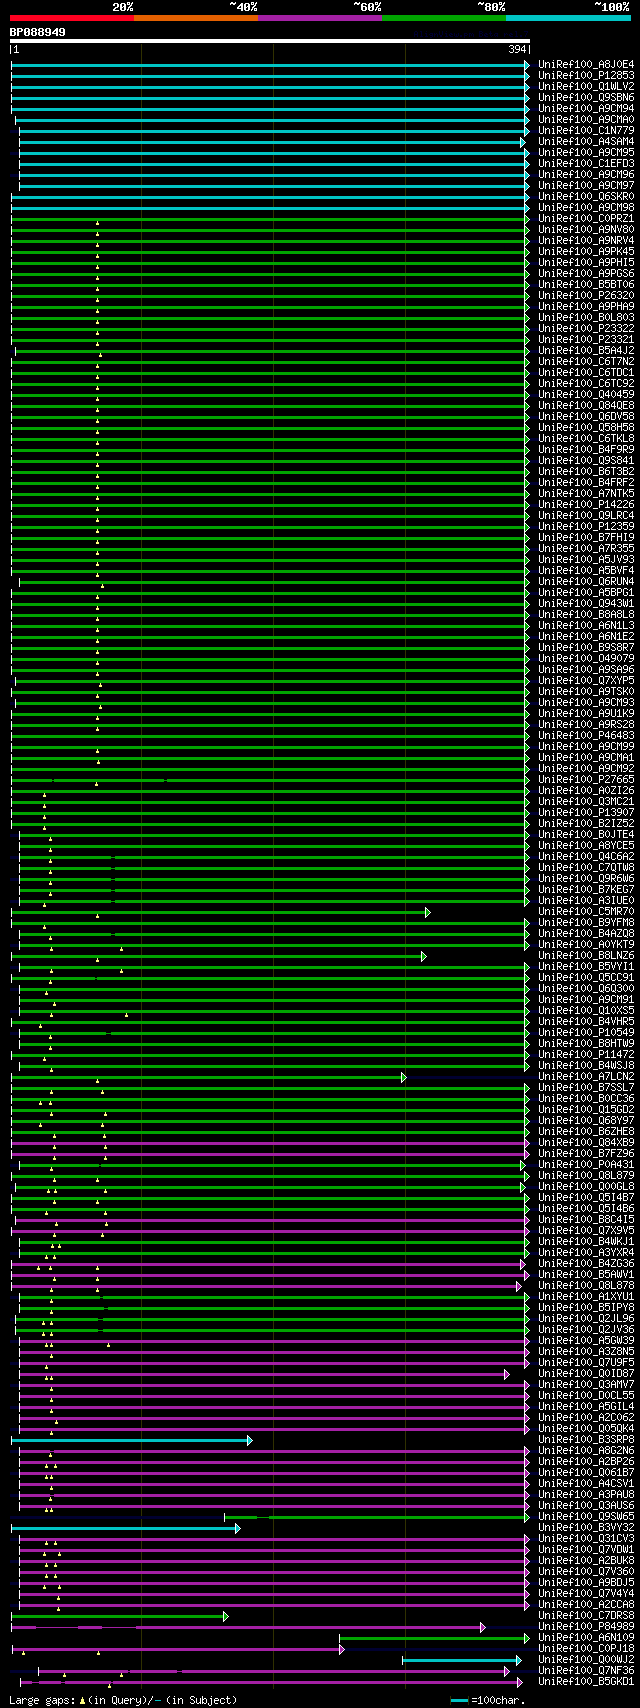Open hit label UniRef100_P84989
Screen dimensions: 640x1708
[586, 1626]
